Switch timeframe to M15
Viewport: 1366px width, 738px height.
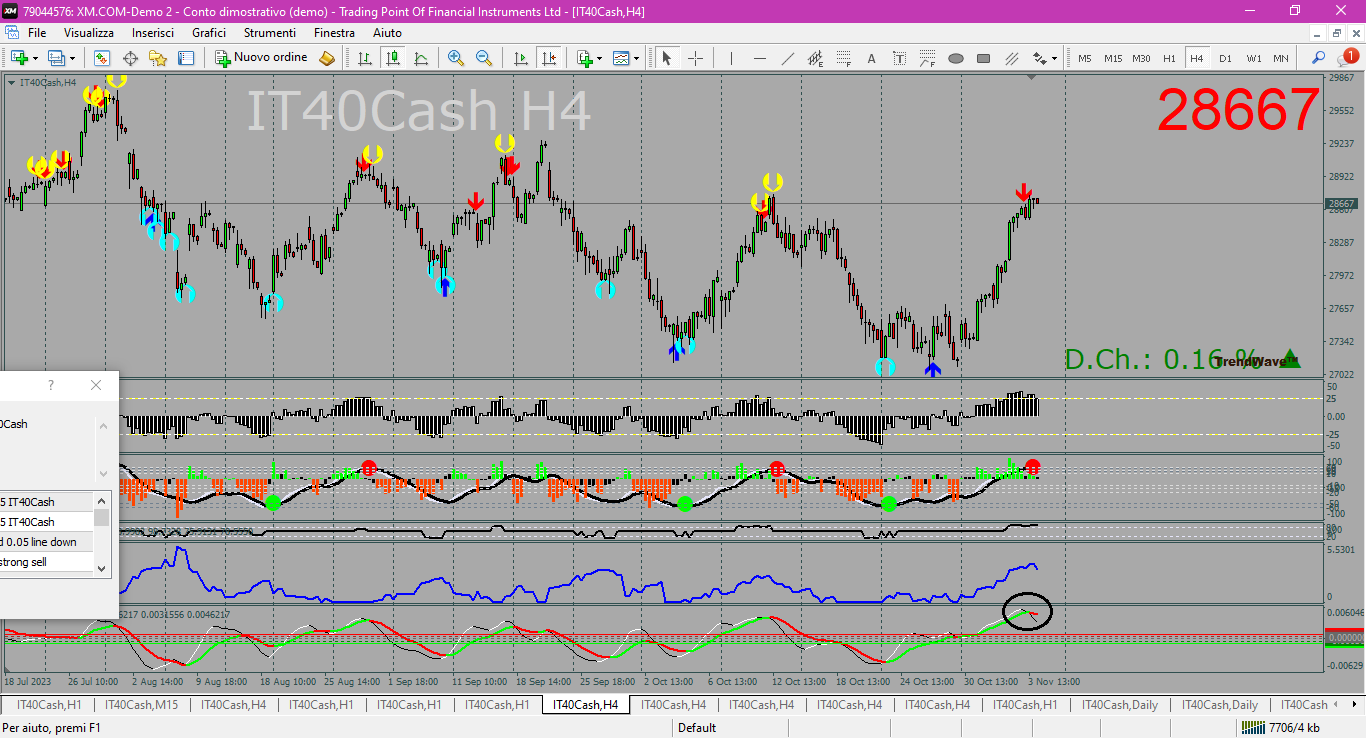(x=1113, y=58)
